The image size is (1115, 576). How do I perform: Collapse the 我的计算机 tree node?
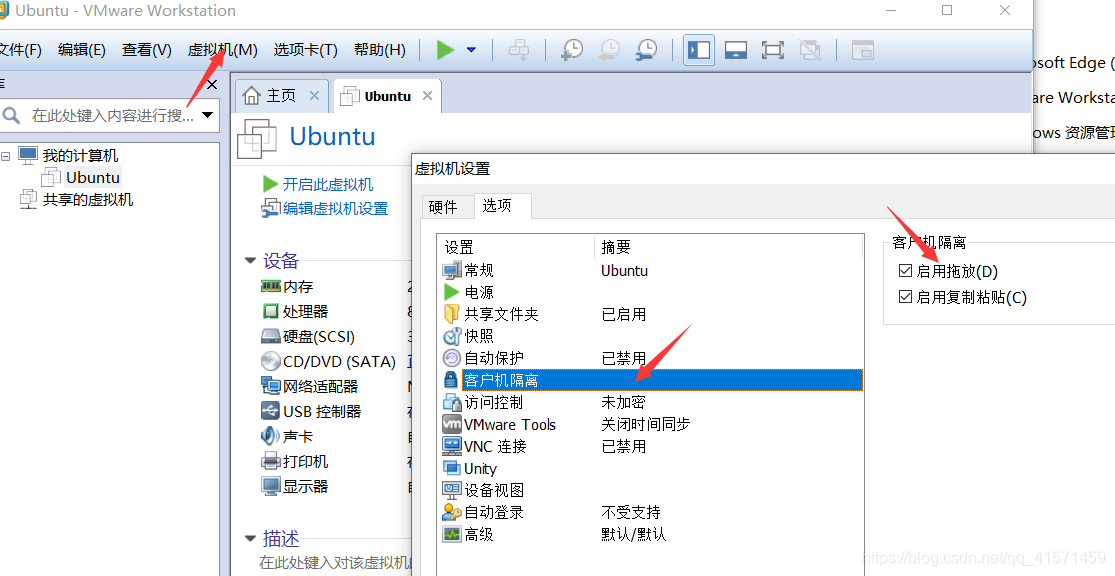click(x=6, y=156)
